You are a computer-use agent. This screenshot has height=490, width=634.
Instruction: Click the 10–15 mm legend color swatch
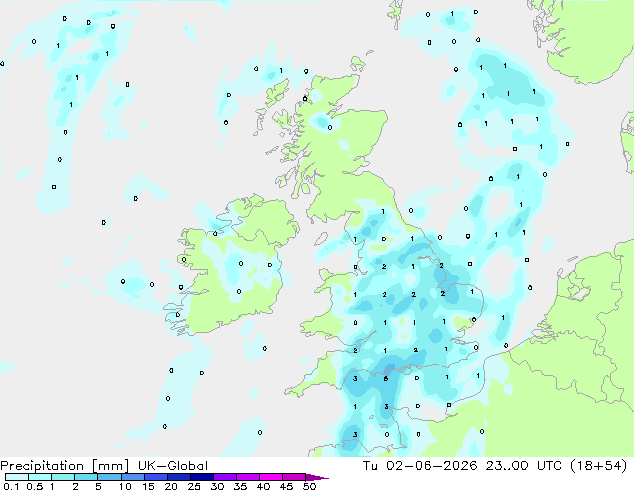[x=133, y=477]
